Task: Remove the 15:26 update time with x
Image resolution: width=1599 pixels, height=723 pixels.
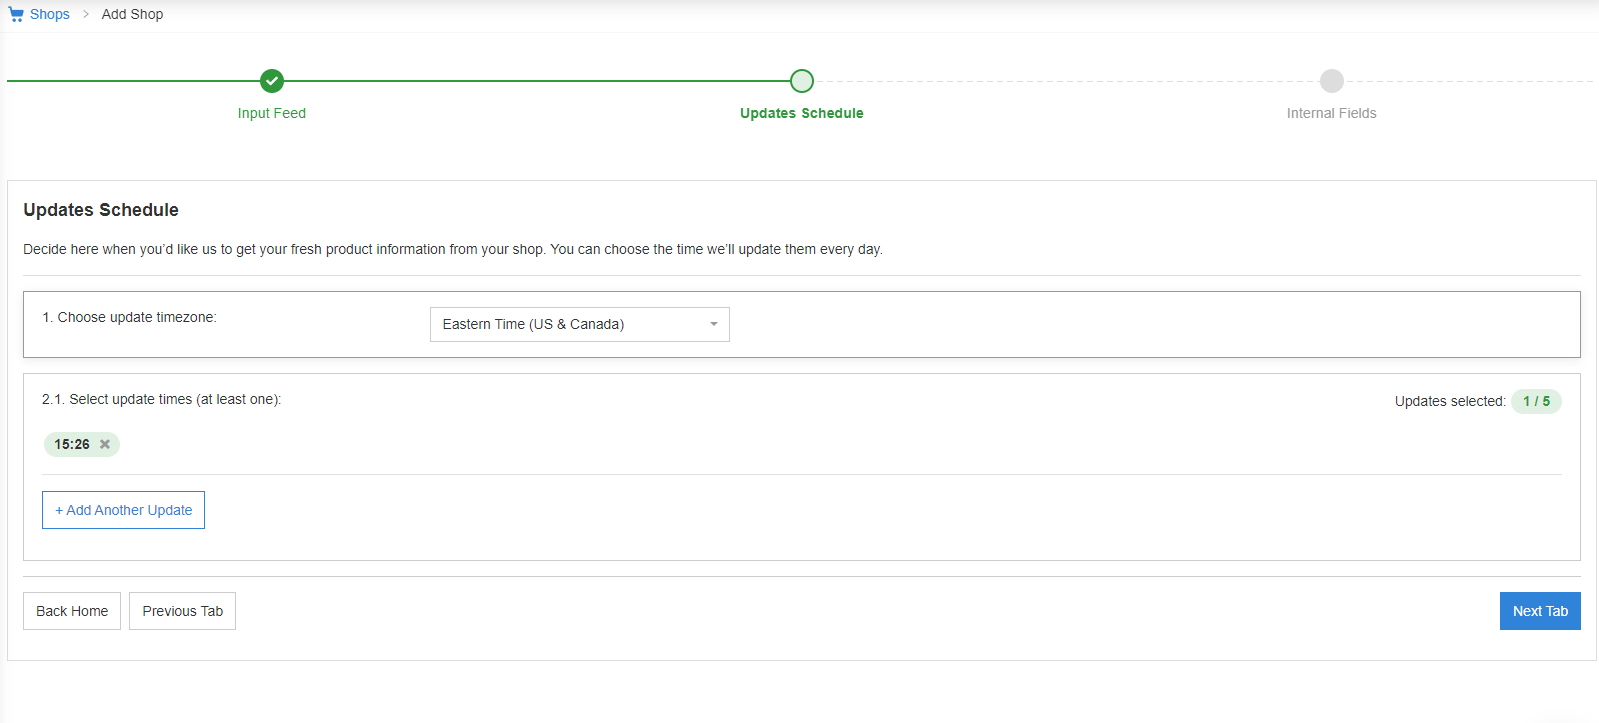Action: pyautogui.click(x=105, y=444)
